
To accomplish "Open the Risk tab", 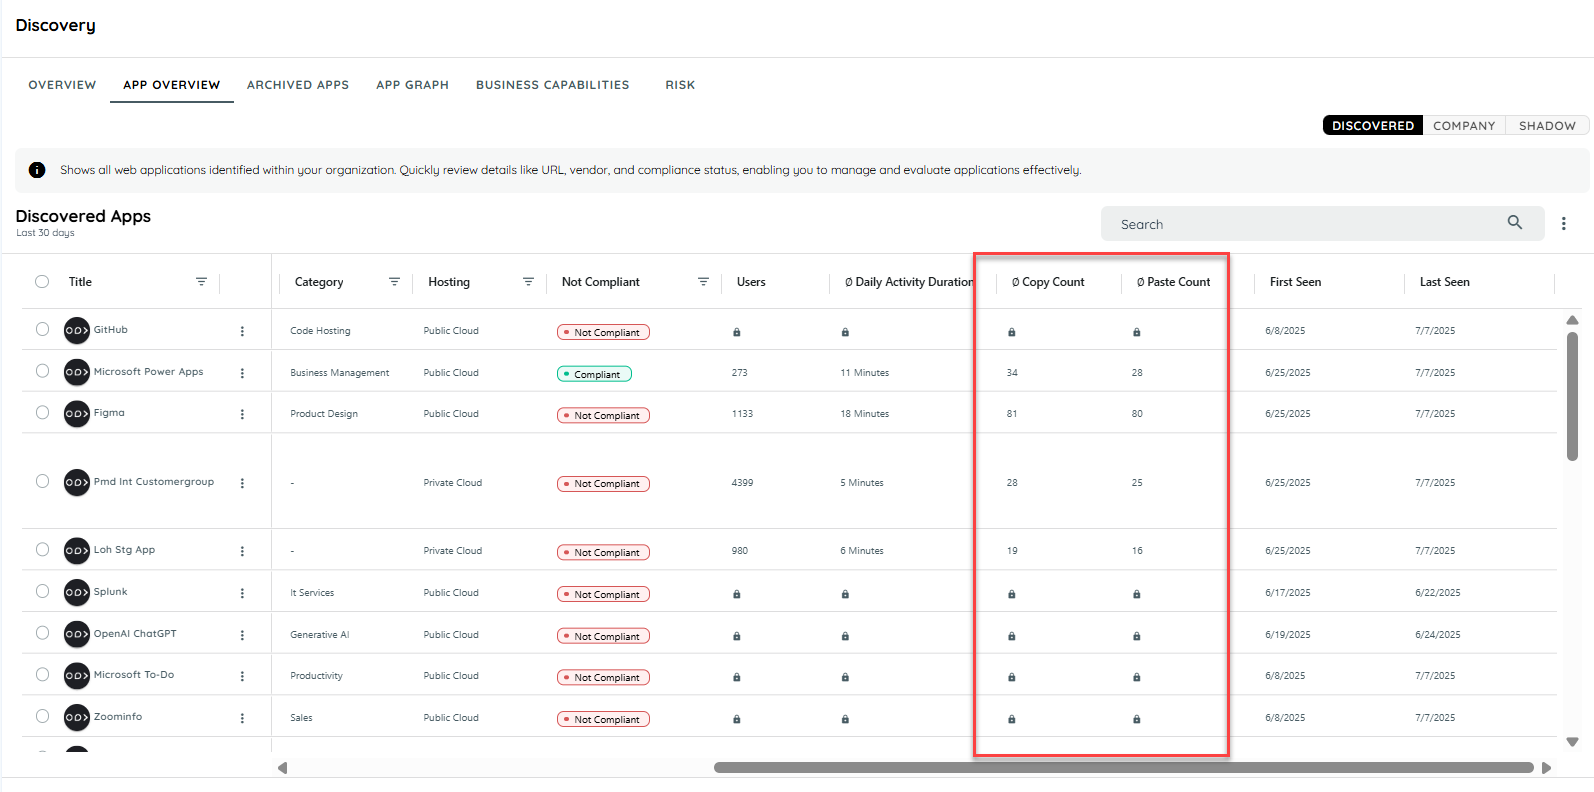I will pos(680,85).
